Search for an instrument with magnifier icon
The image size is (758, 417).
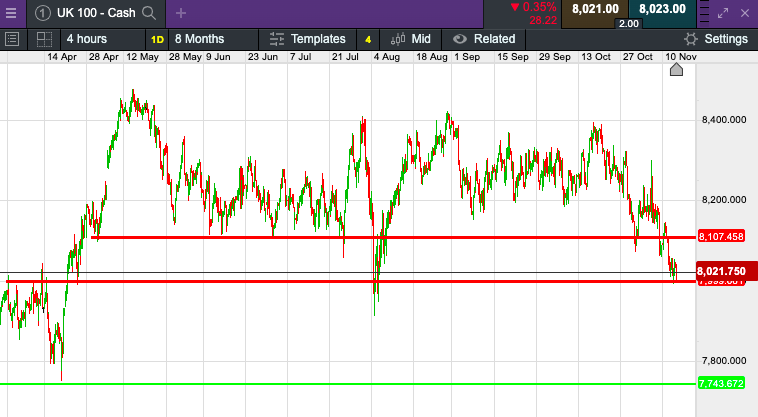[149, 13]
